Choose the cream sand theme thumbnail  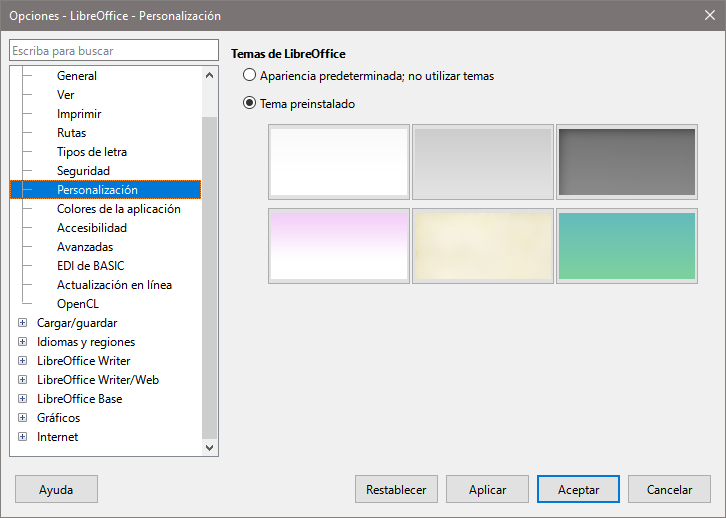tap(483, 246)
